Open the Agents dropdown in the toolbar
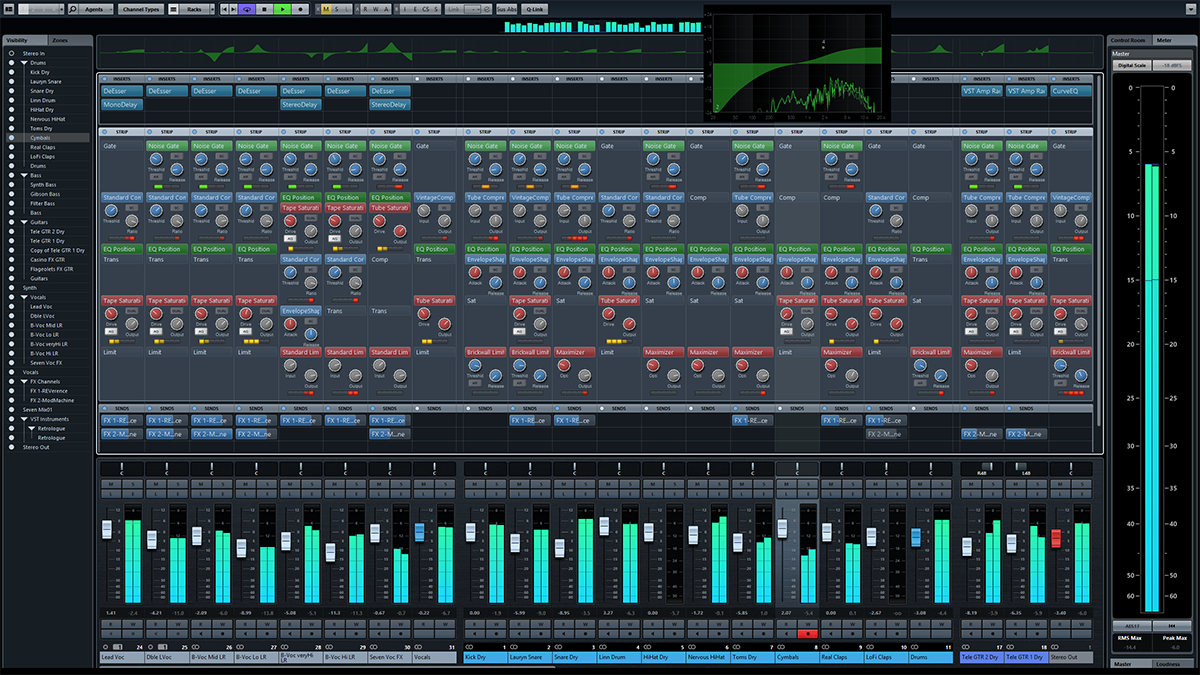The height and width of the screenshot is (675, 1200). click(x=95, y=9)
